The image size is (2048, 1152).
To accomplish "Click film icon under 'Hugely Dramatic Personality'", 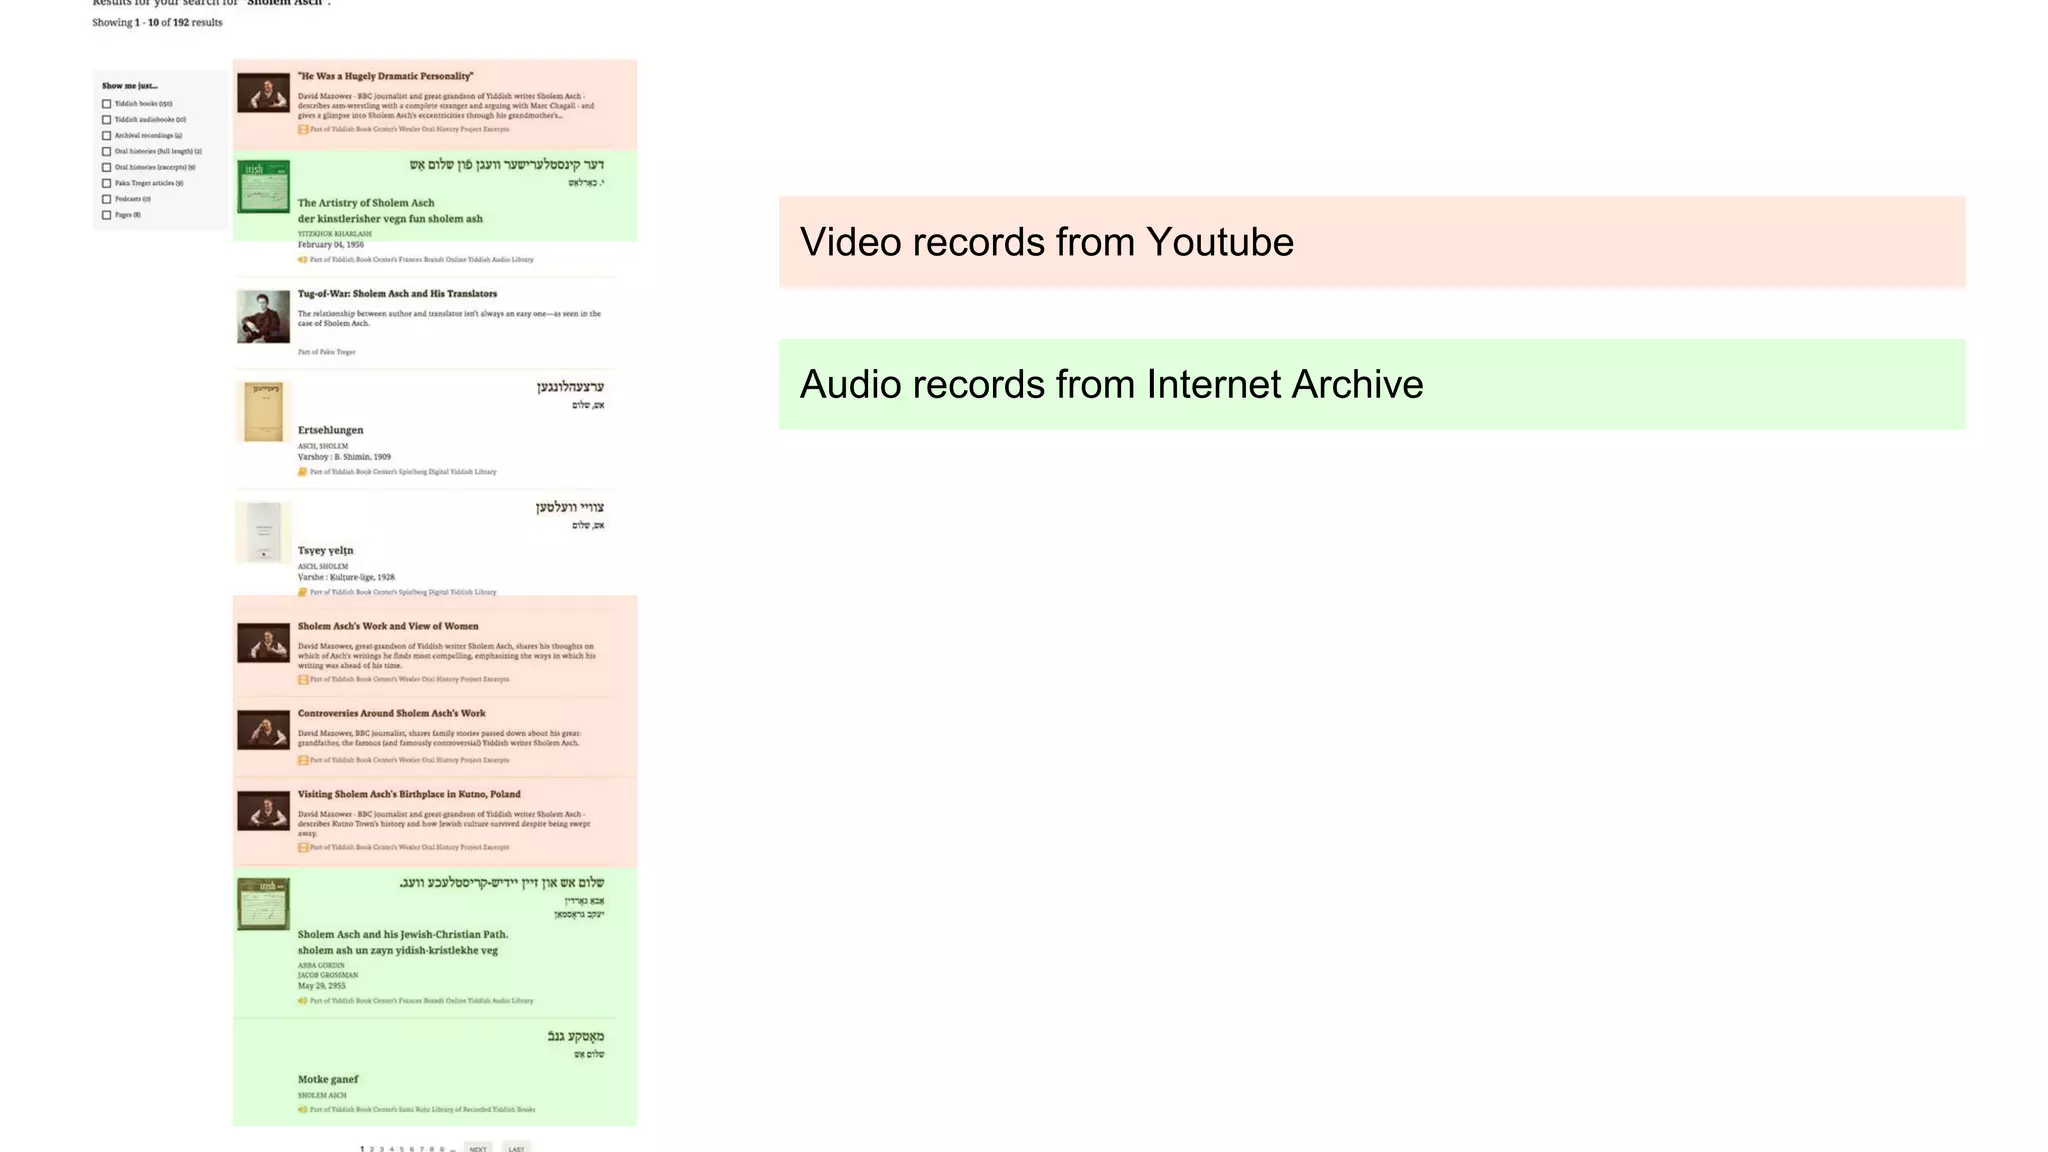I will (x=303, y=129).
